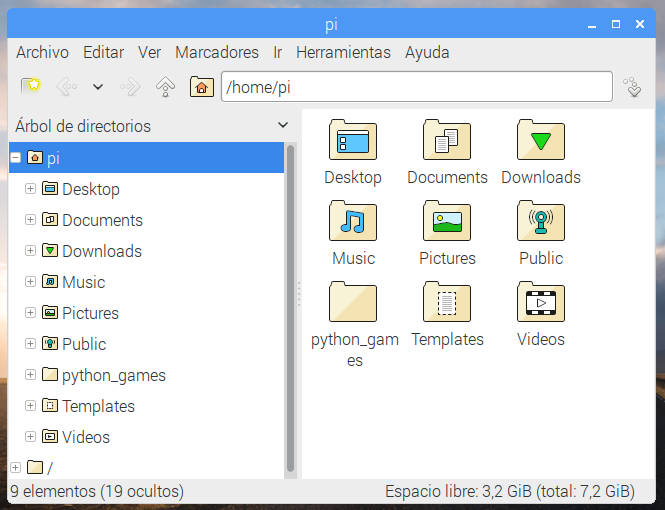The width and height of the screenshot is (665, 510).
Task: Select the Desktop folder icon in file view
Action: (x=353, y=140)
